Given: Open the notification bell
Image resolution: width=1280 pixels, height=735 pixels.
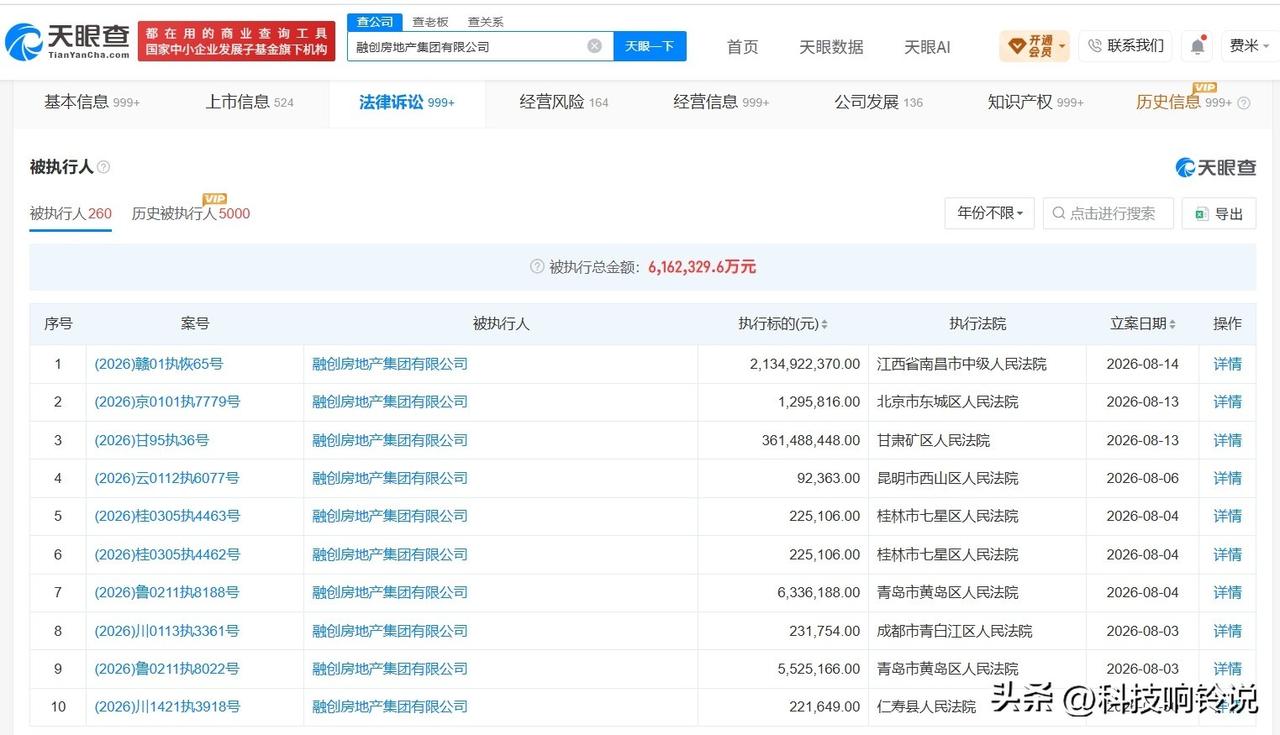Looking at the screenshot, I should click(1197, 46).
